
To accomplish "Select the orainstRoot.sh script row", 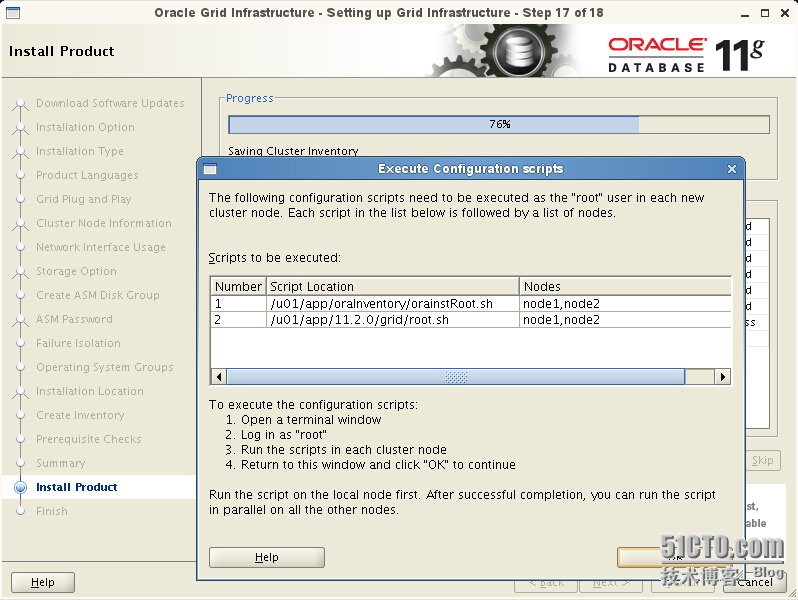I will pyautogui.click(x=471, y=304).
